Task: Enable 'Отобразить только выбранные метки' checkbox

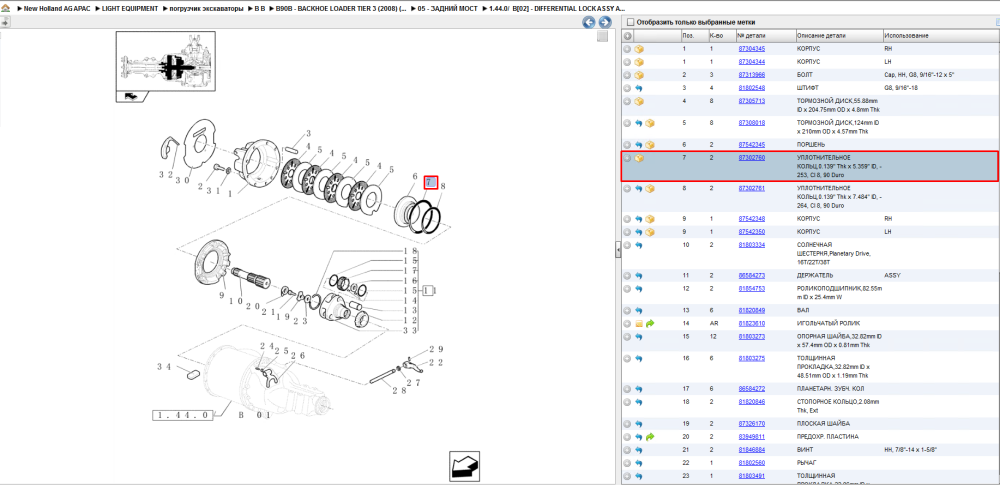Action: (630, 22)
